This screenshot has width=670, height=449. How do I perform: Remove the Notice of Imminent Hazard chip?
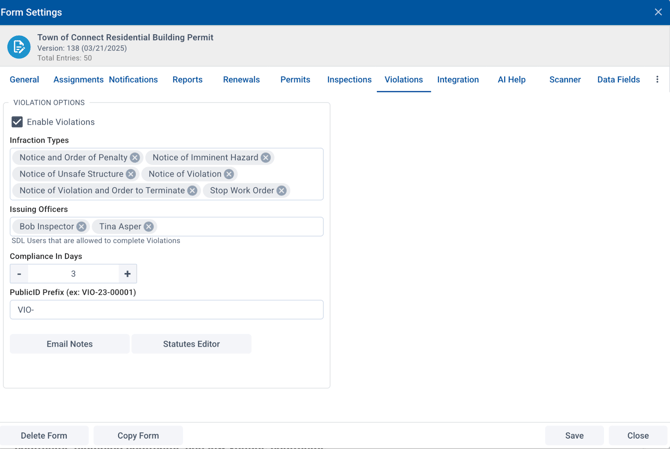point(266,158)
